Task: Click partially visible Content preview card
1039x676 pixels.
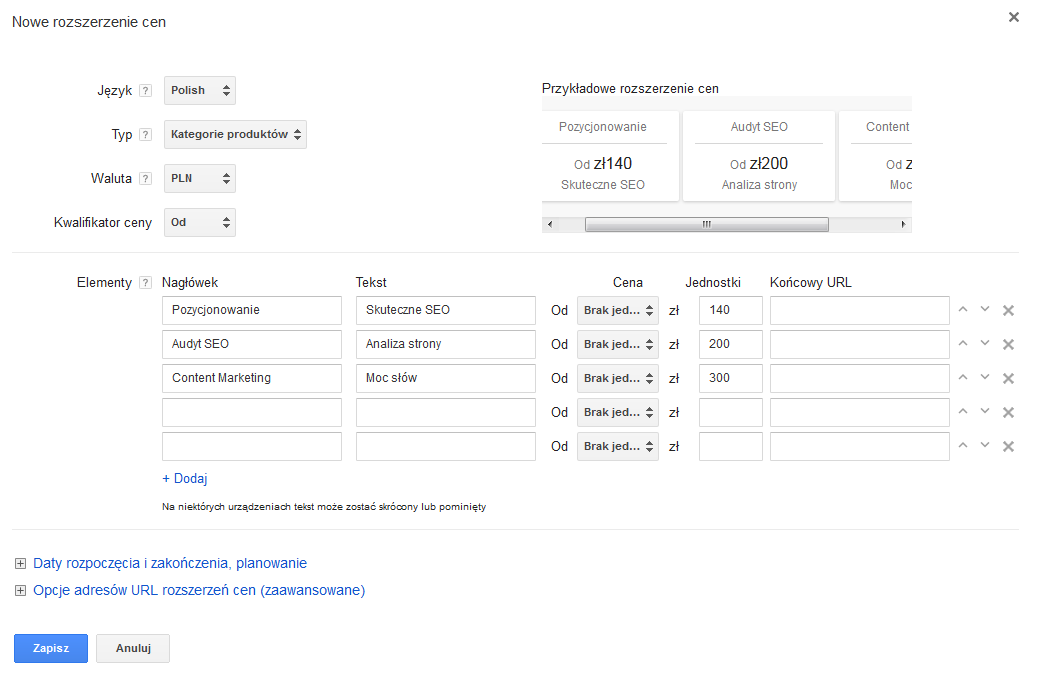Action: 875,156
